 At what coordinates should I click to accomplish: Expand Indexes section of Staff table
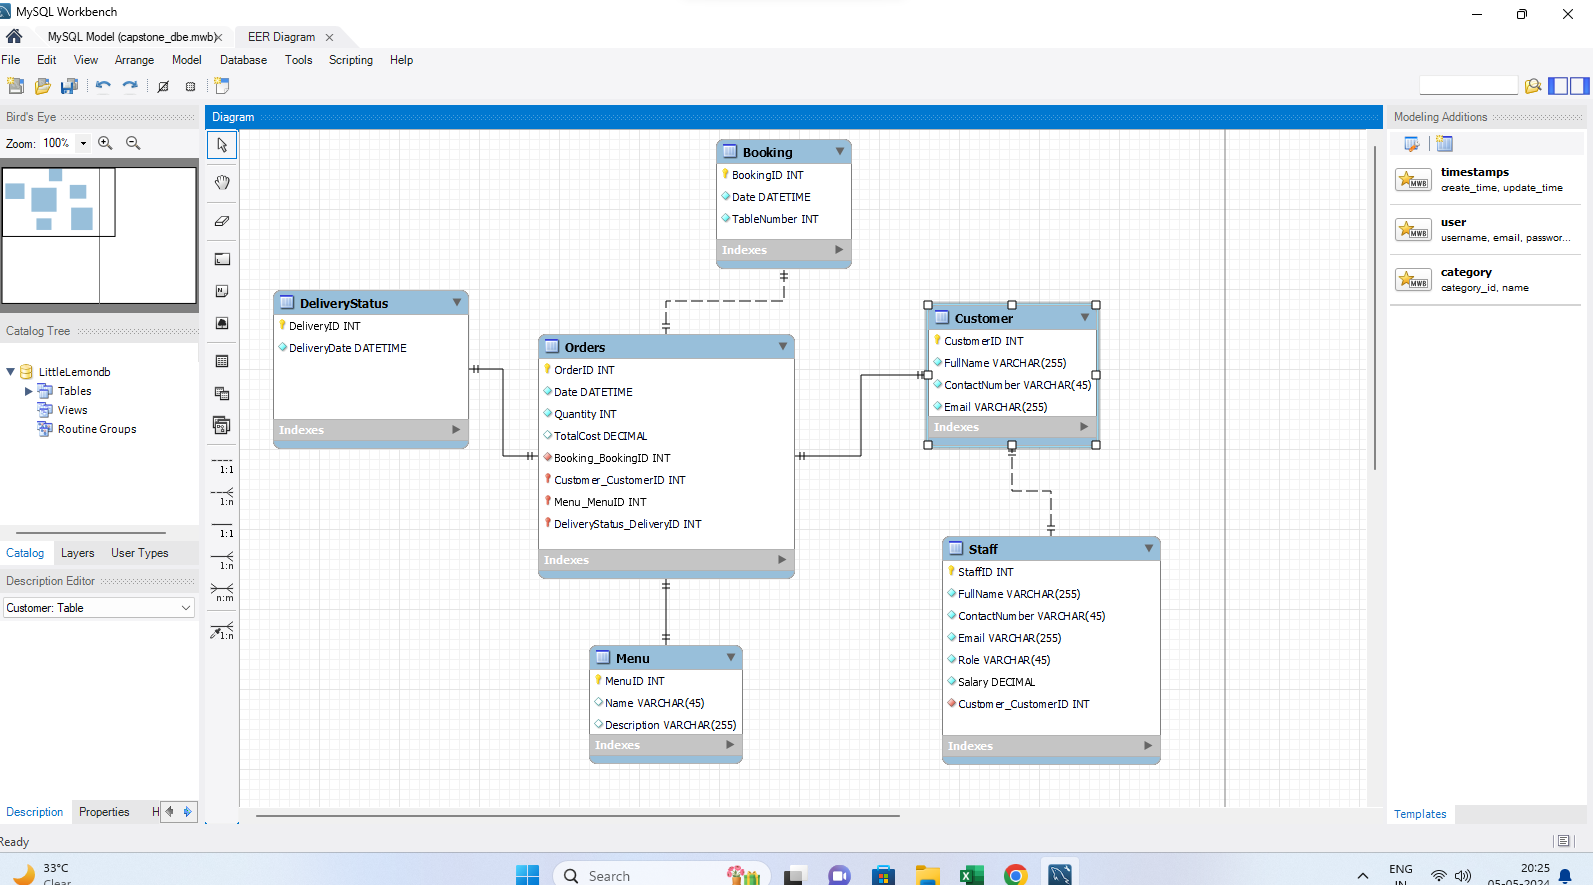click(1148, 745)
